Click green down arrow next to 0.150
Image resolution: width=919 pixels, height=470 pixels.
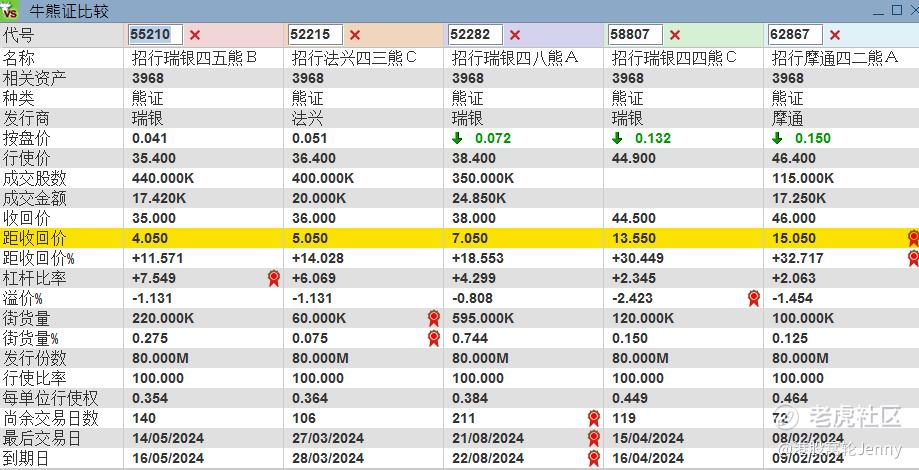tap(777, 138)
